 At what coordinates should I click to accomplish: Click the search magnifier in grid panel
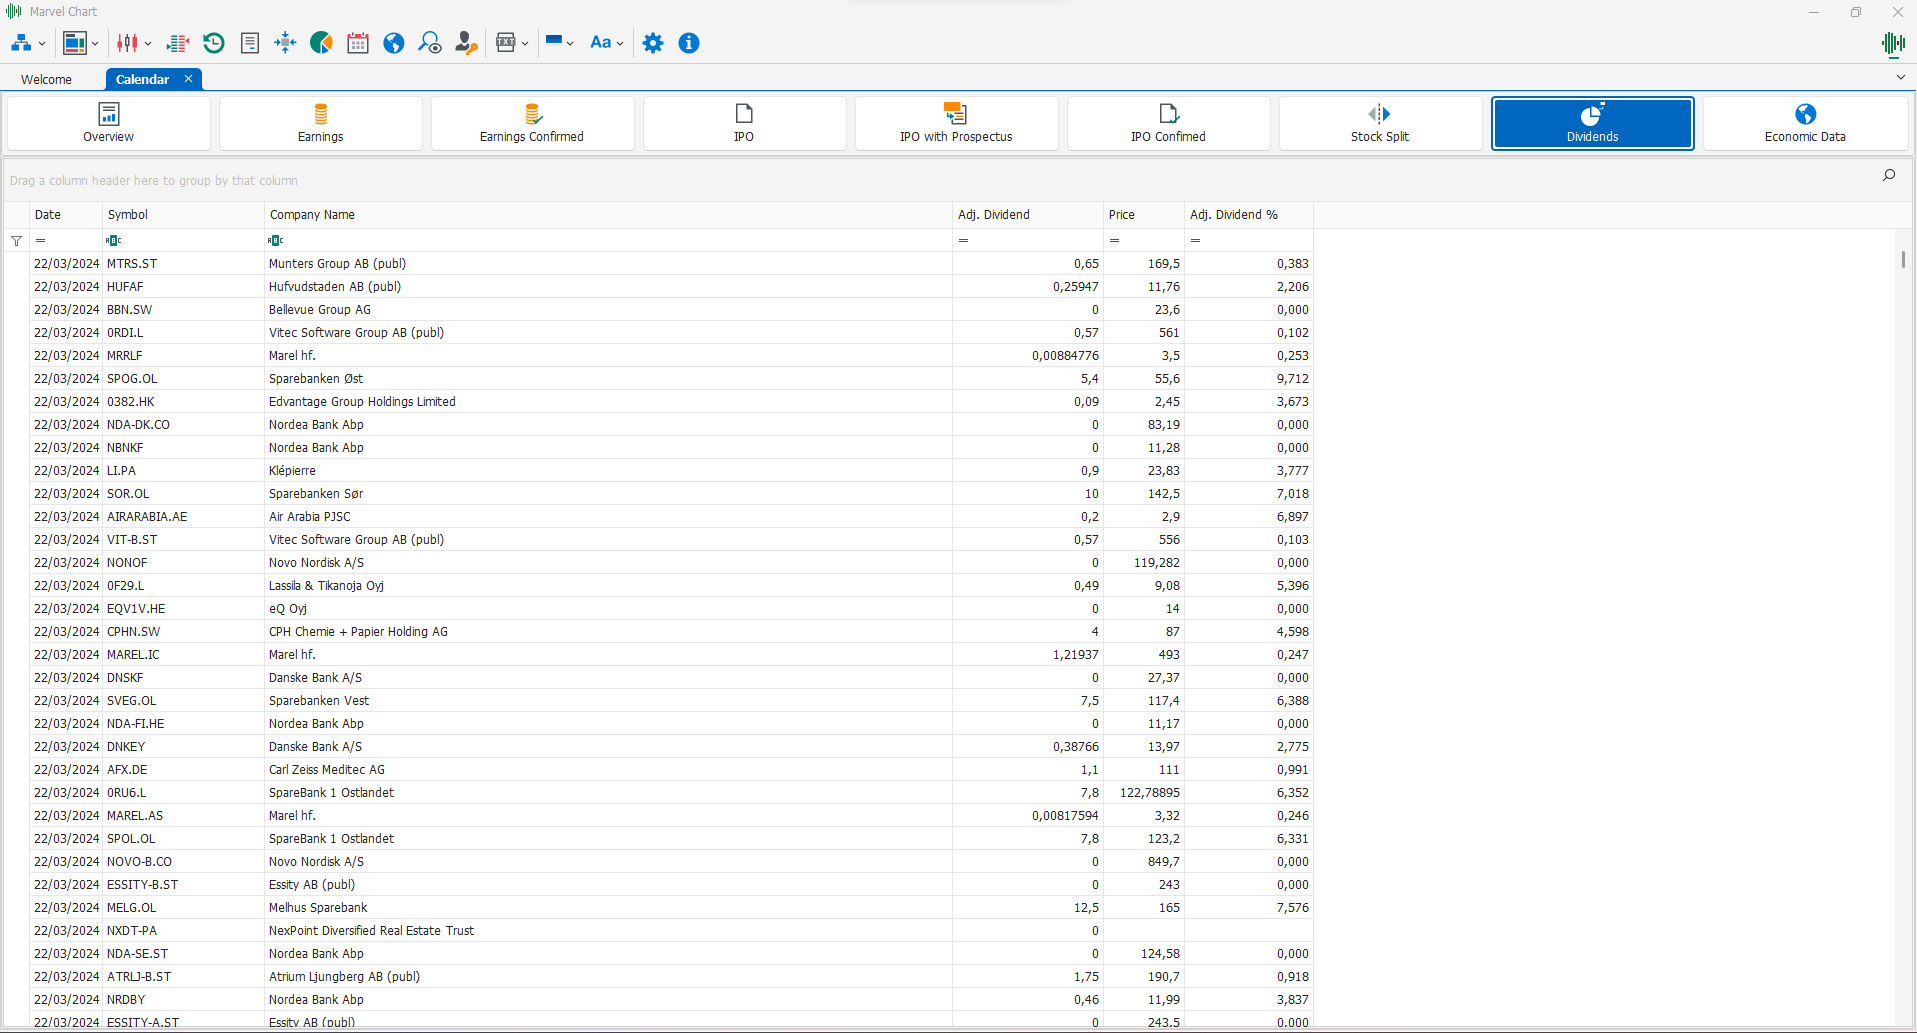[x=1889, y=175]
